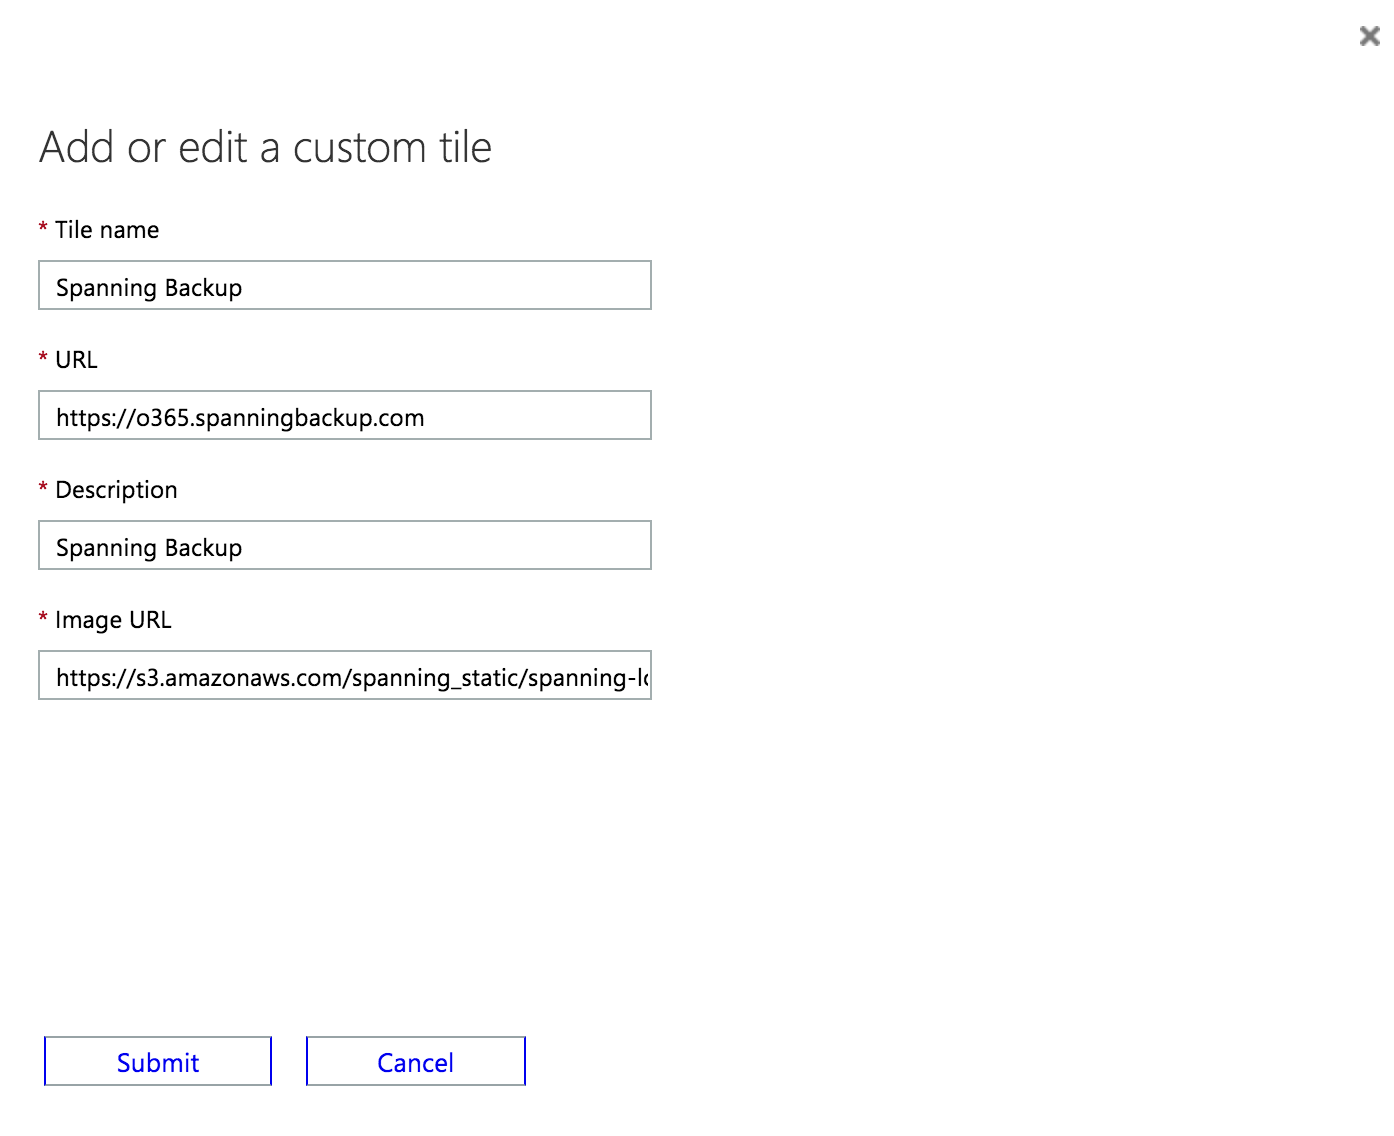
Task: Click the 'Add or edit a custom tile' heading
Action: [266, 148]
